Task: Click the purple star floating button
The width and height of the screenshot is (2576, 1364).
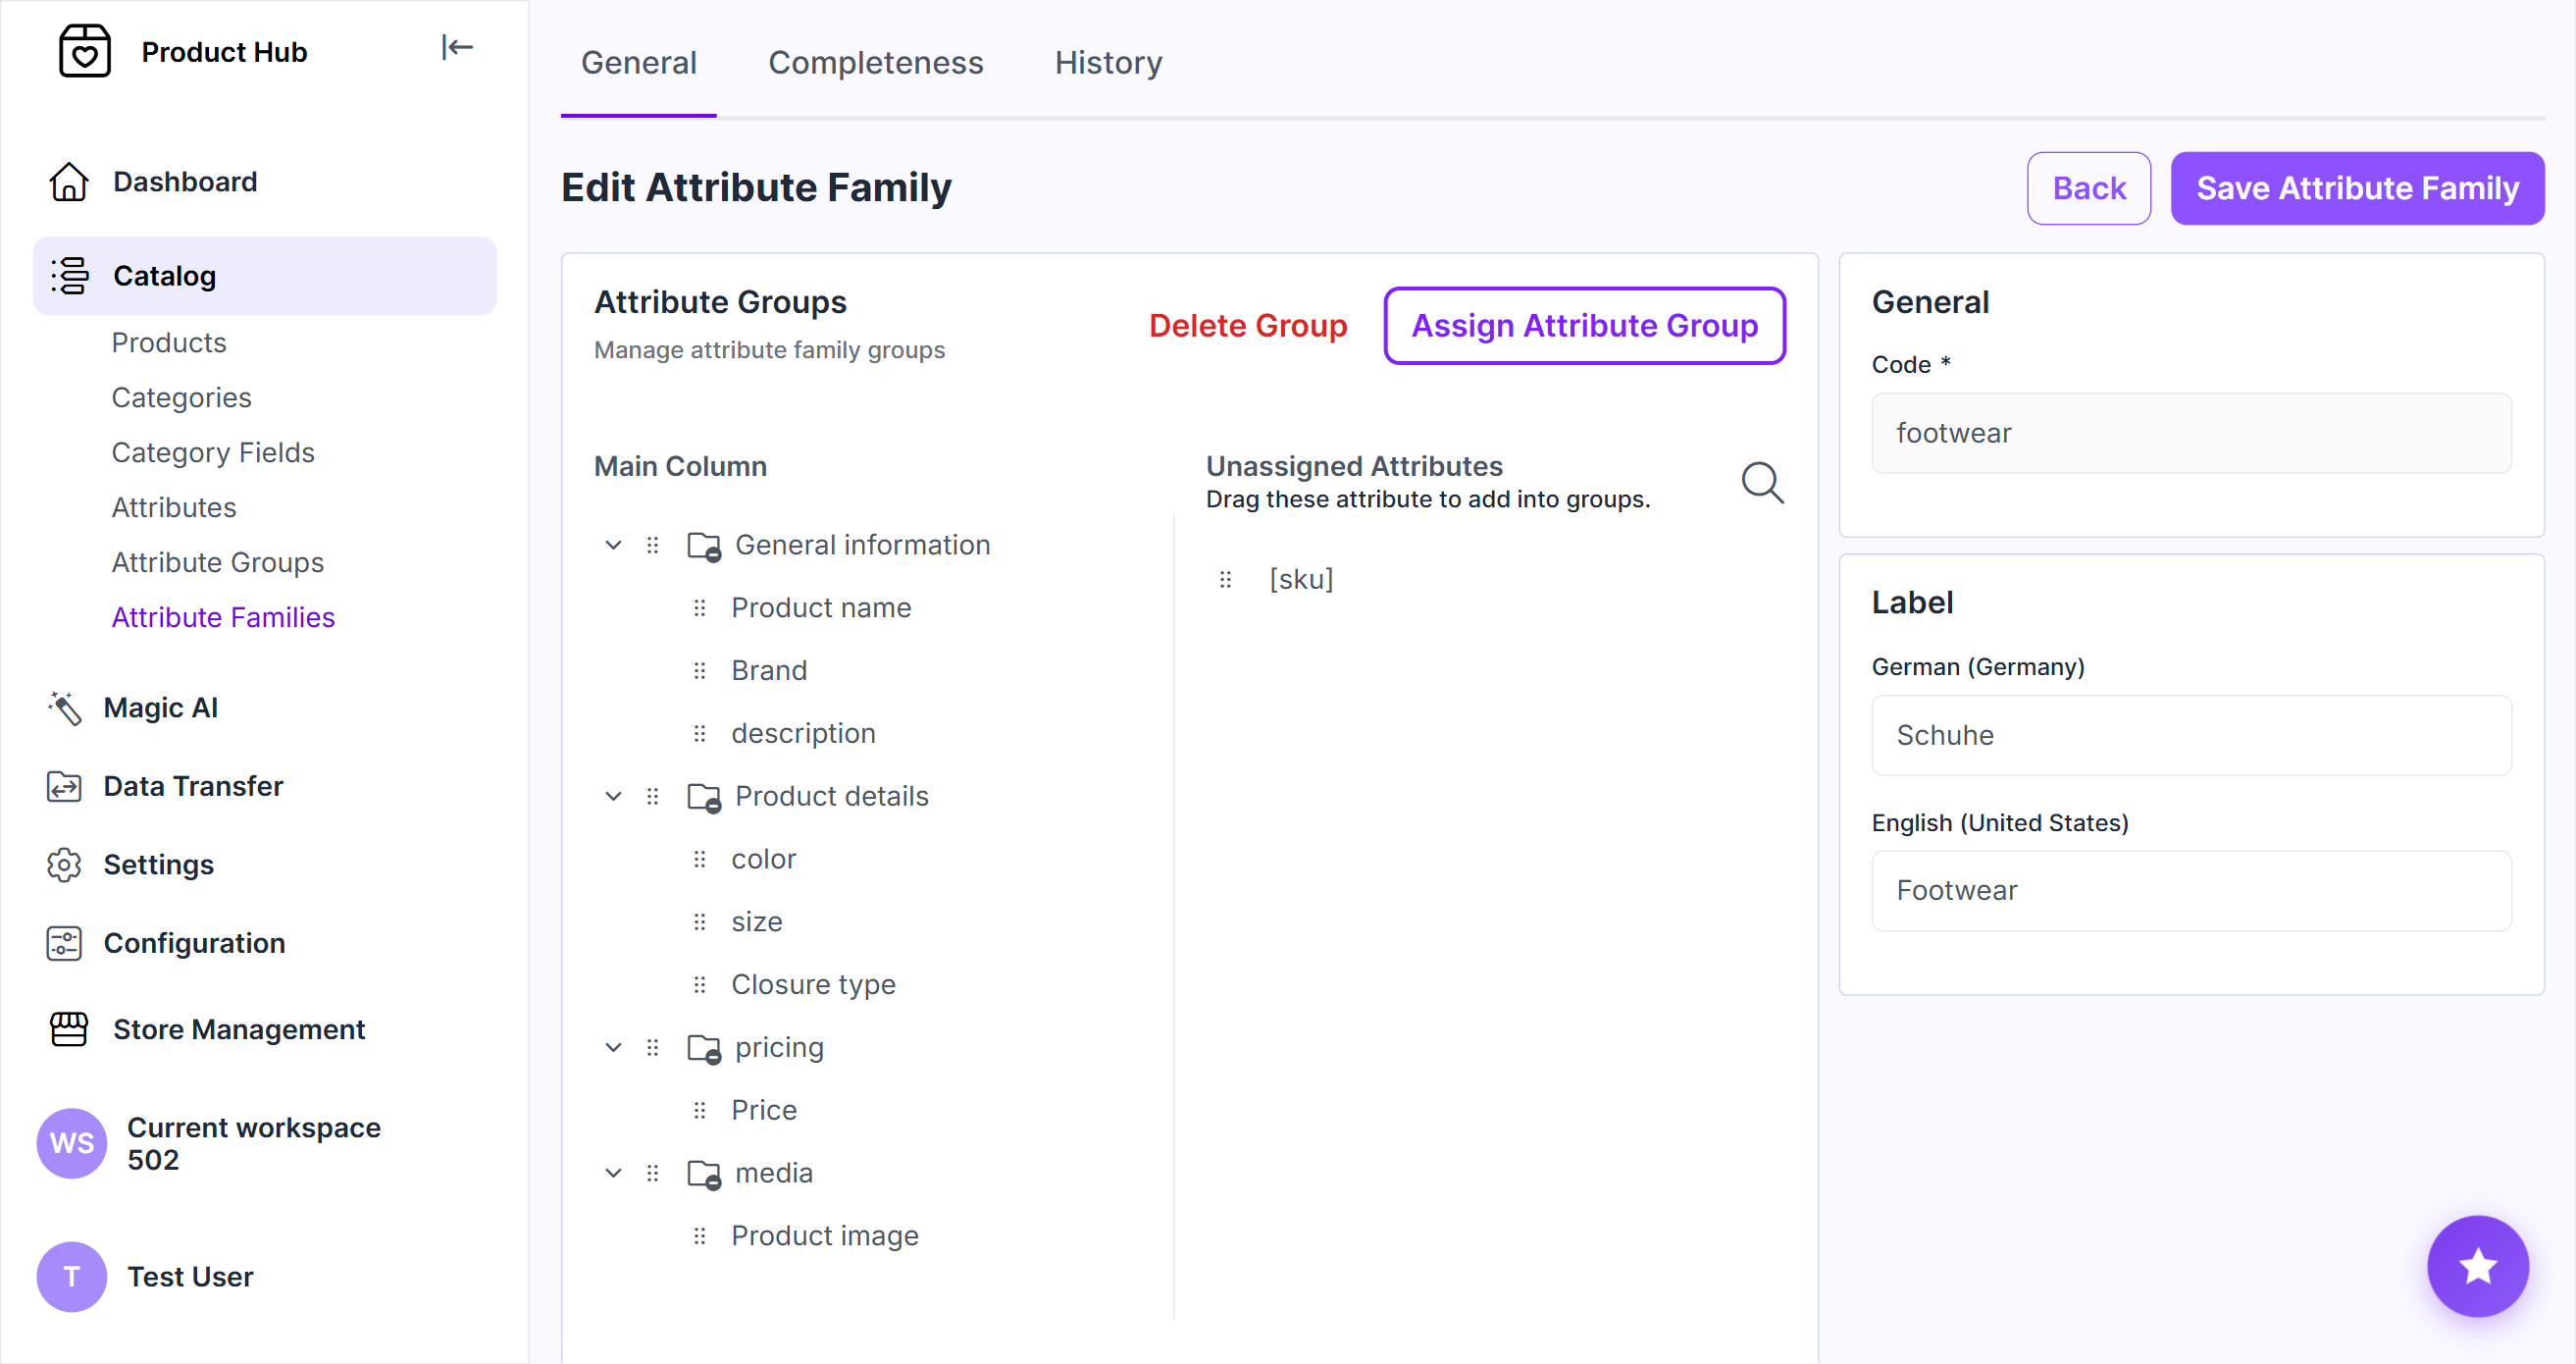Action: point(2478,1266)
